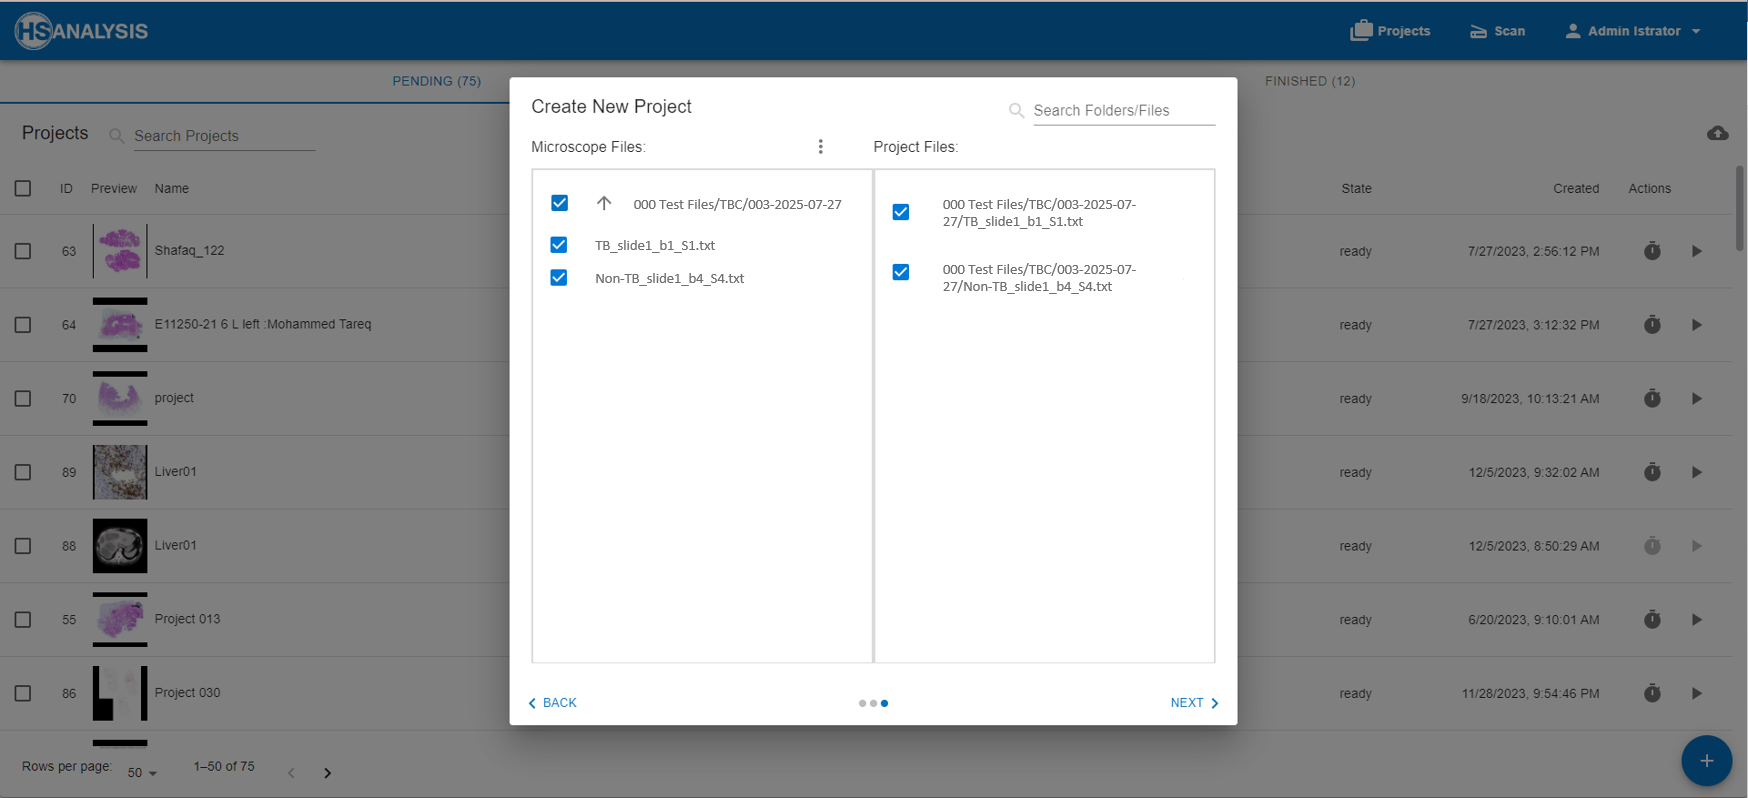This screenshot has width=1748, height=798.
Task: Click the BACK button in dialog
Action: tap(553, 703)
